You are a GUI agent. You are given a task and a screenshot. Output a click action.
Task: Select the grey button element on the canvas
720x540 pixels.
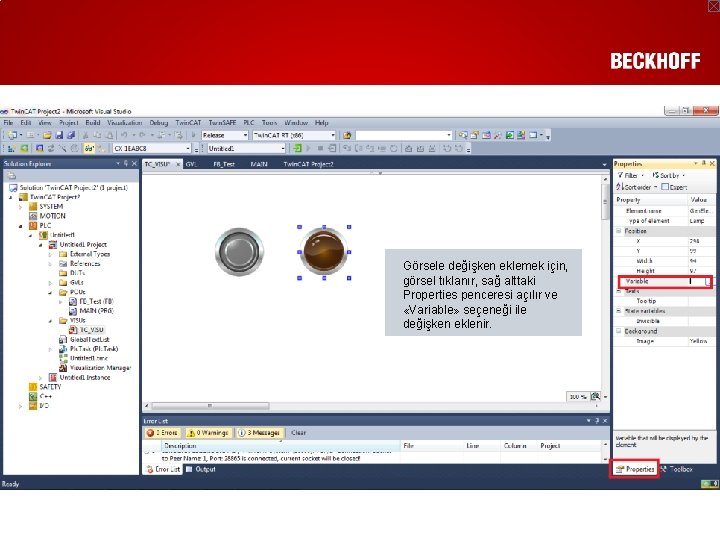click(x=239, y=252)
